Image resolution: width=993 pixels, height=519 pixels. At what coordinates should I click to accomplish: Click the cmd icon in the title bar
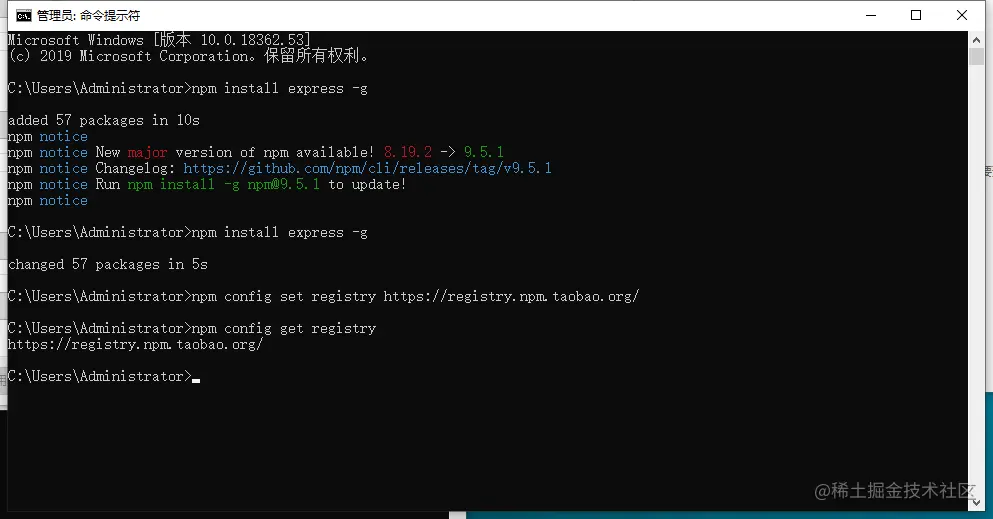click(23, 16)
